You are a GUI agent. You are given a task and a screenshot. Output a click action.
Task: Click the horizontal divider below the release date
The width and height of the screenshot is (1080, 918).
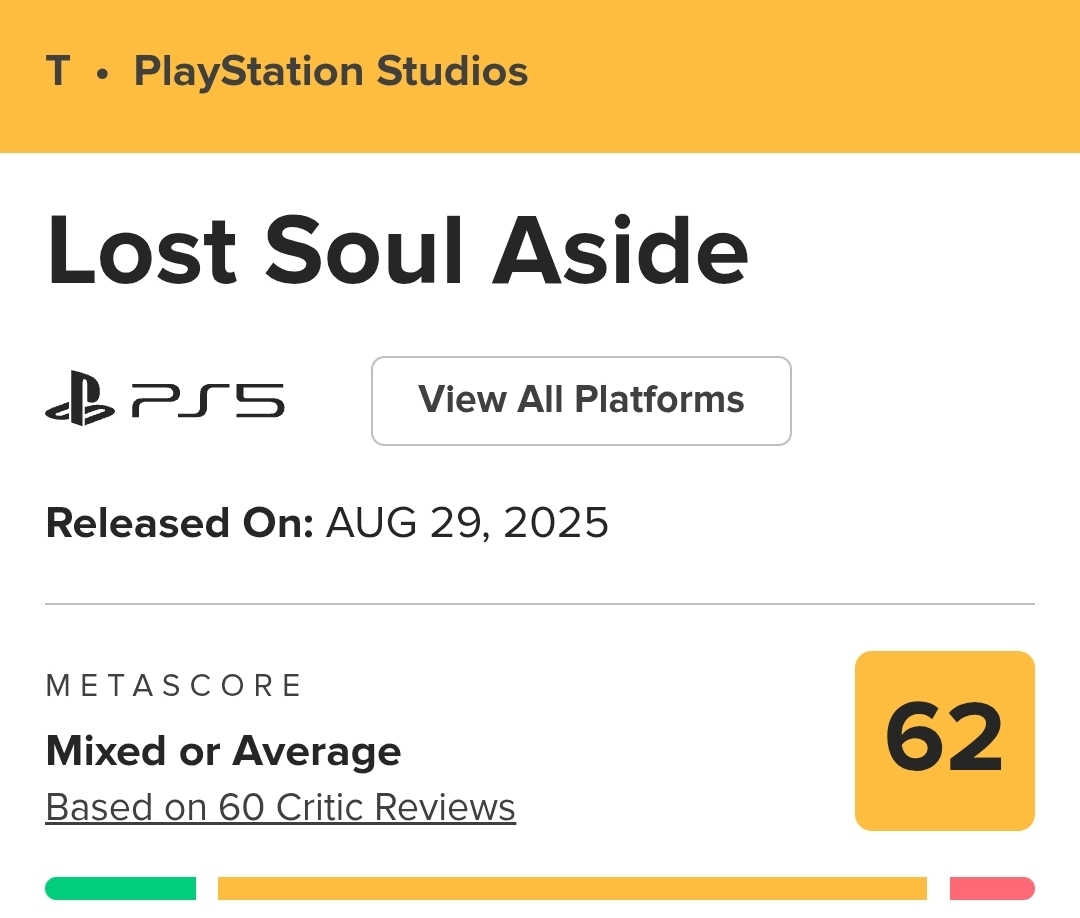coord(540,604)
